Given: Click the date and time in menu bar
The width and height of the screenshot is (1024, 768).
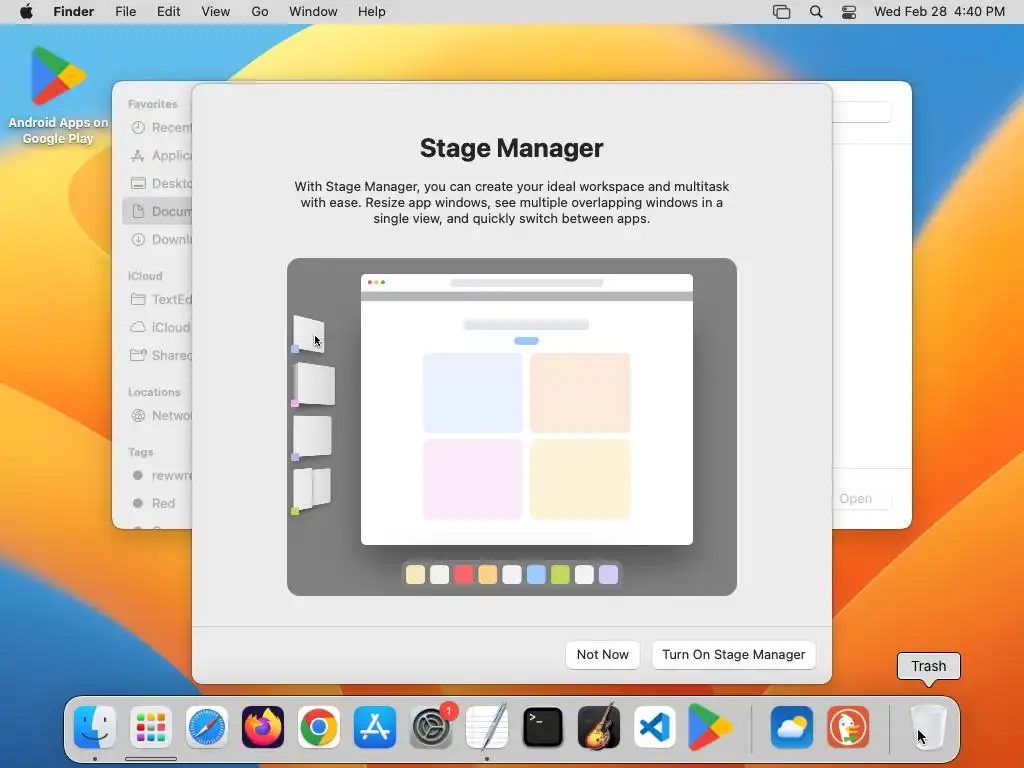Looking at the screenshot, I should coord(939,12).
